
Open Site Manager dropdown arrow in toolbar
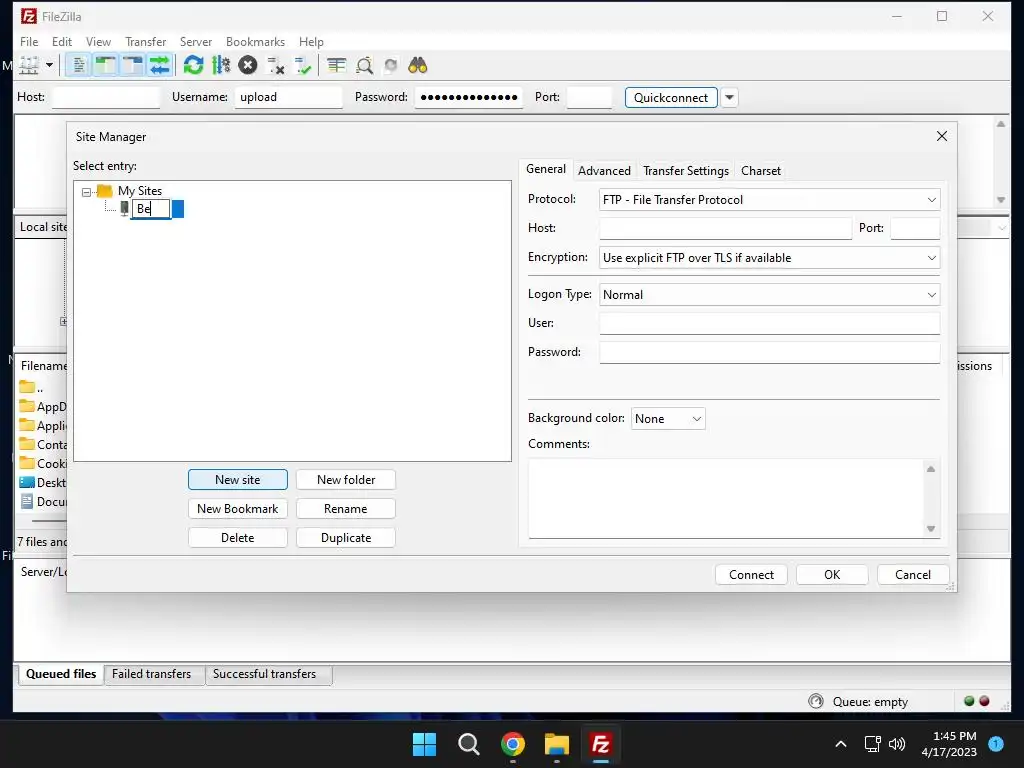pos(49,65)
